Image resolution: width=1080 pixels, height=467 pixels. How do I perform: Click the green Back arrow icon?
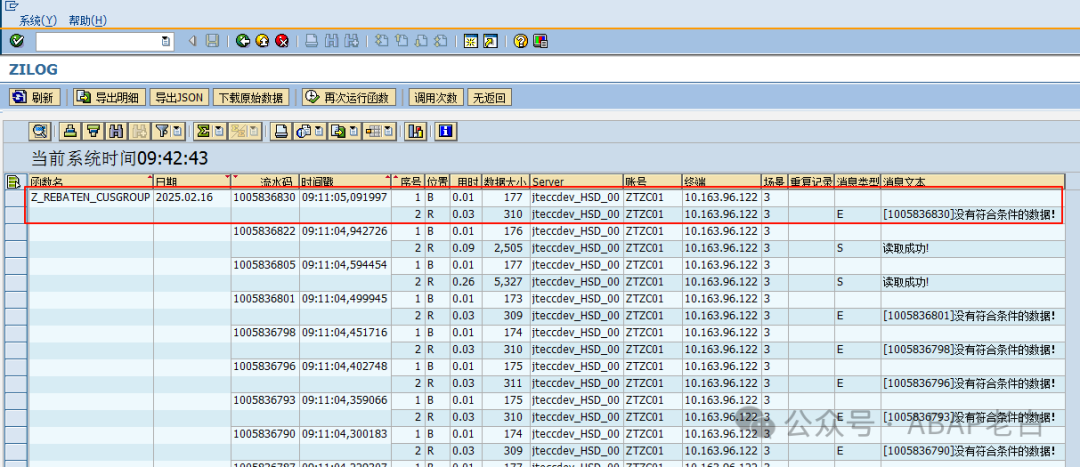(242, 41)
